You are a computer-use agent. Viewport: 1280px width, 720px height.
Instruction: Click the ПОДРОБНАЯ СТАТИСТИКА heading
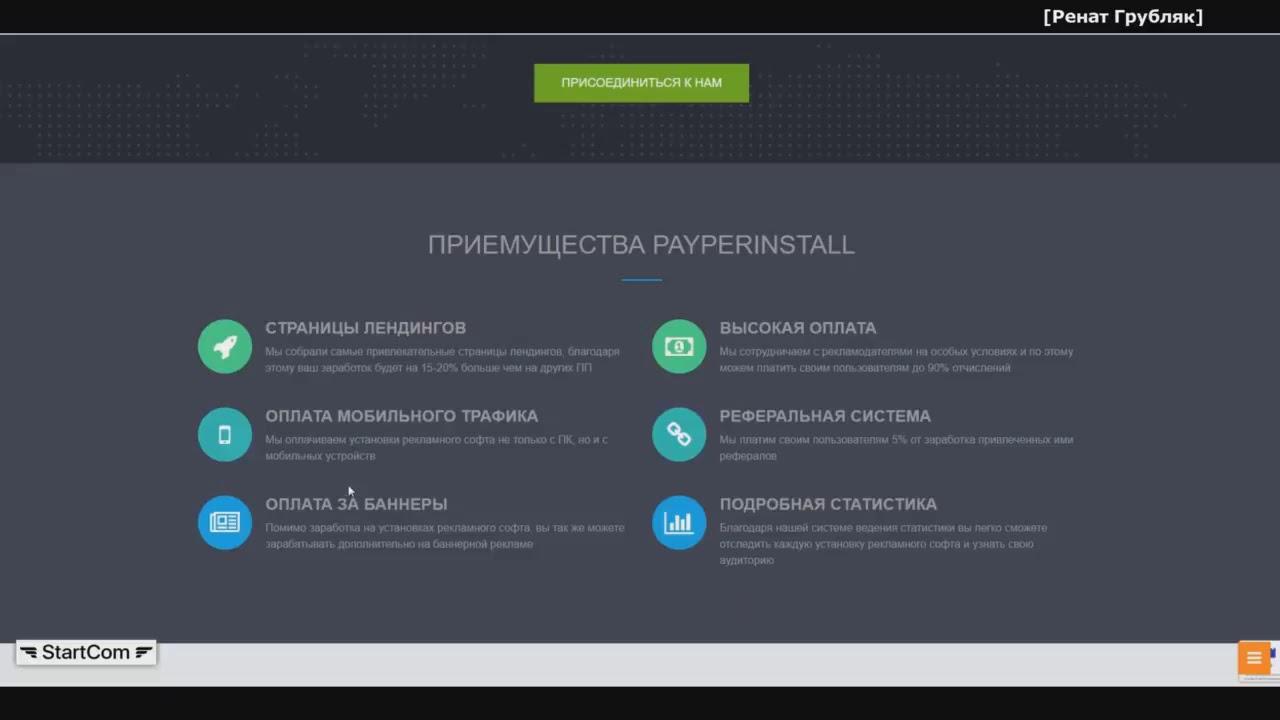click(x=828, y=504)
